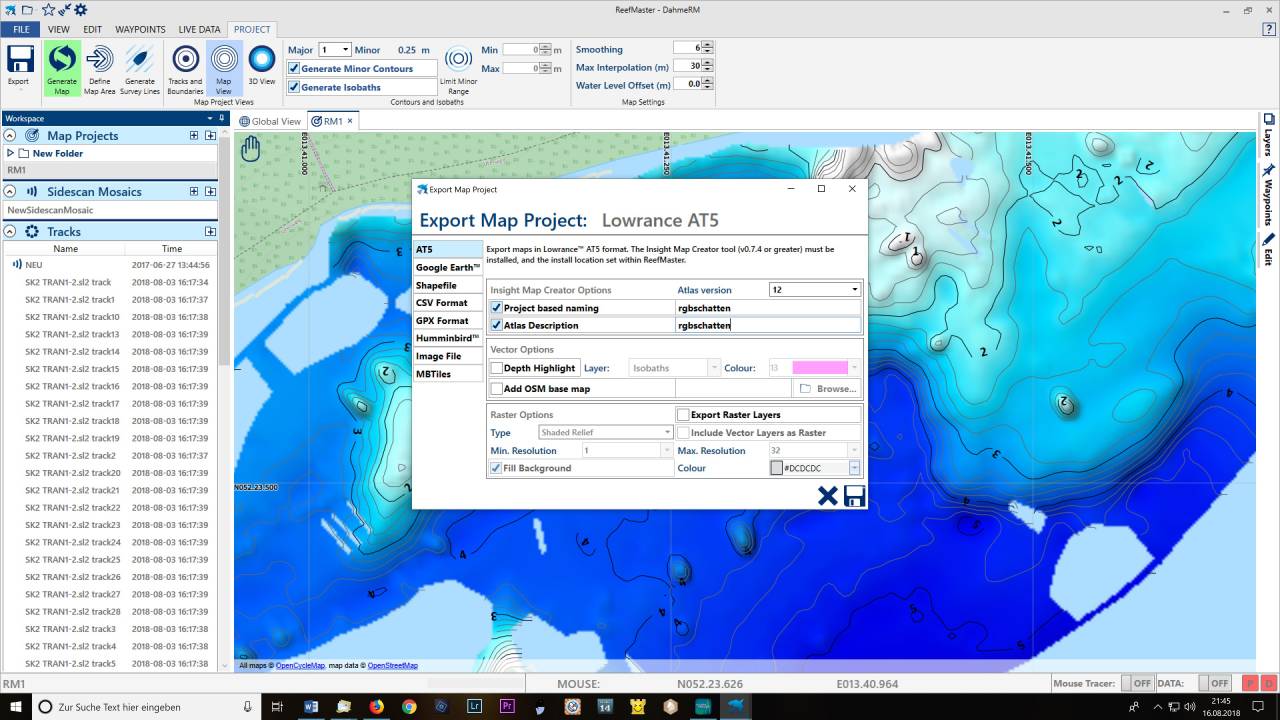Uncheck Generate Minor Contours
The image size is (1280, 720).
click(294, 69)
